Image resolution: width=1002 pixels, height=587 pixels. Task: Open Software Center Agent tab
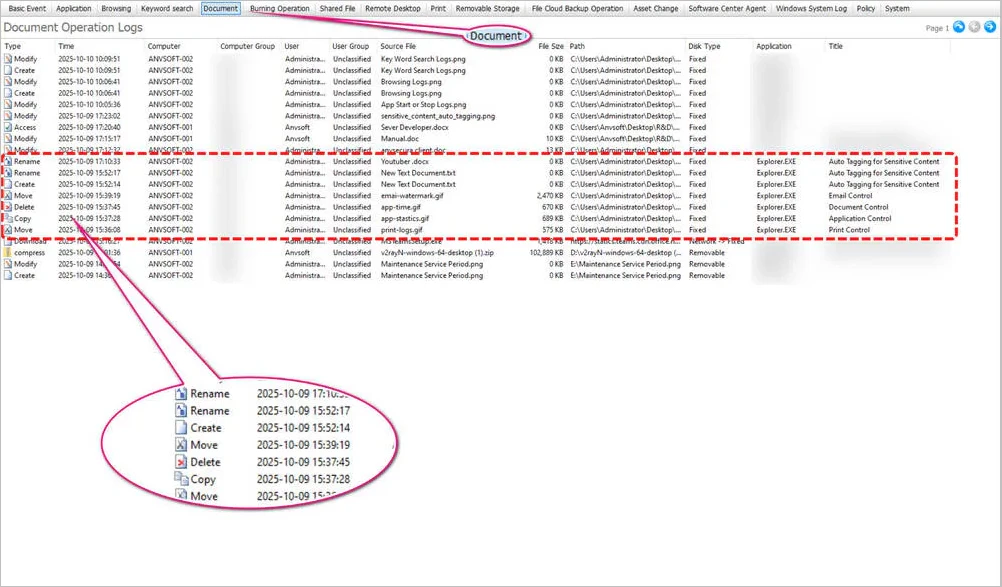click(x=727, y=8)
